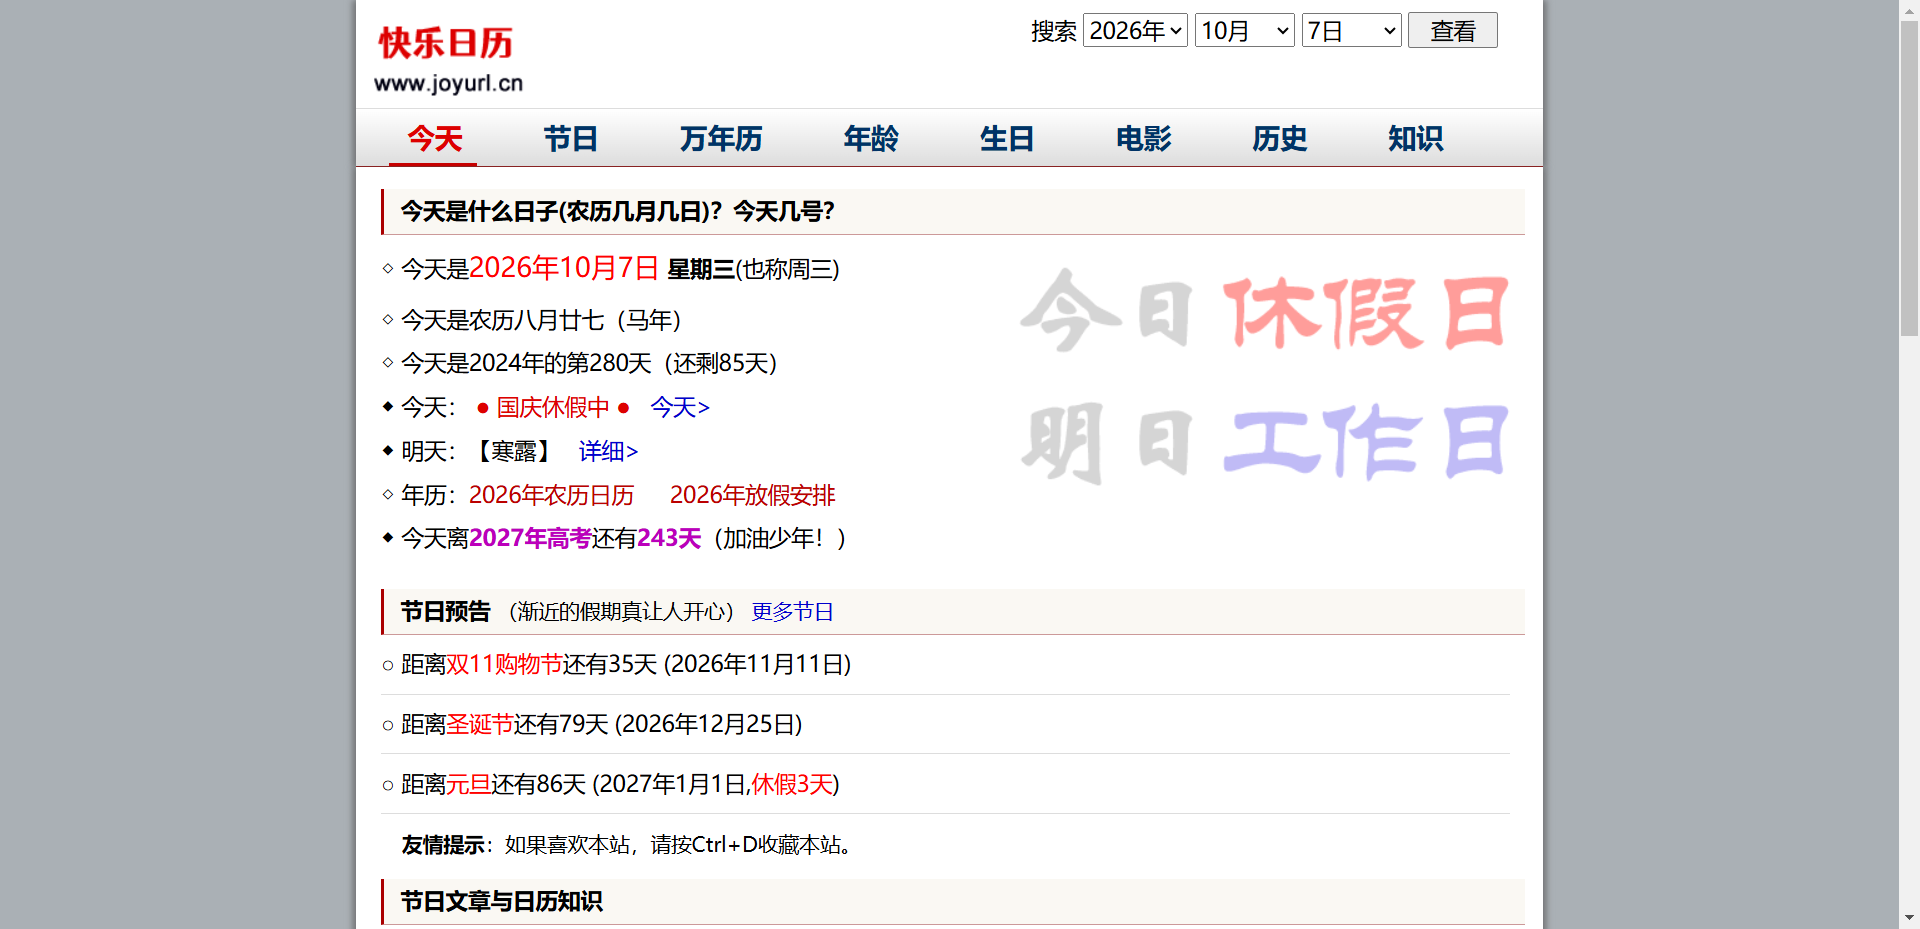Click the page scrollbar down arrow

1909,918
